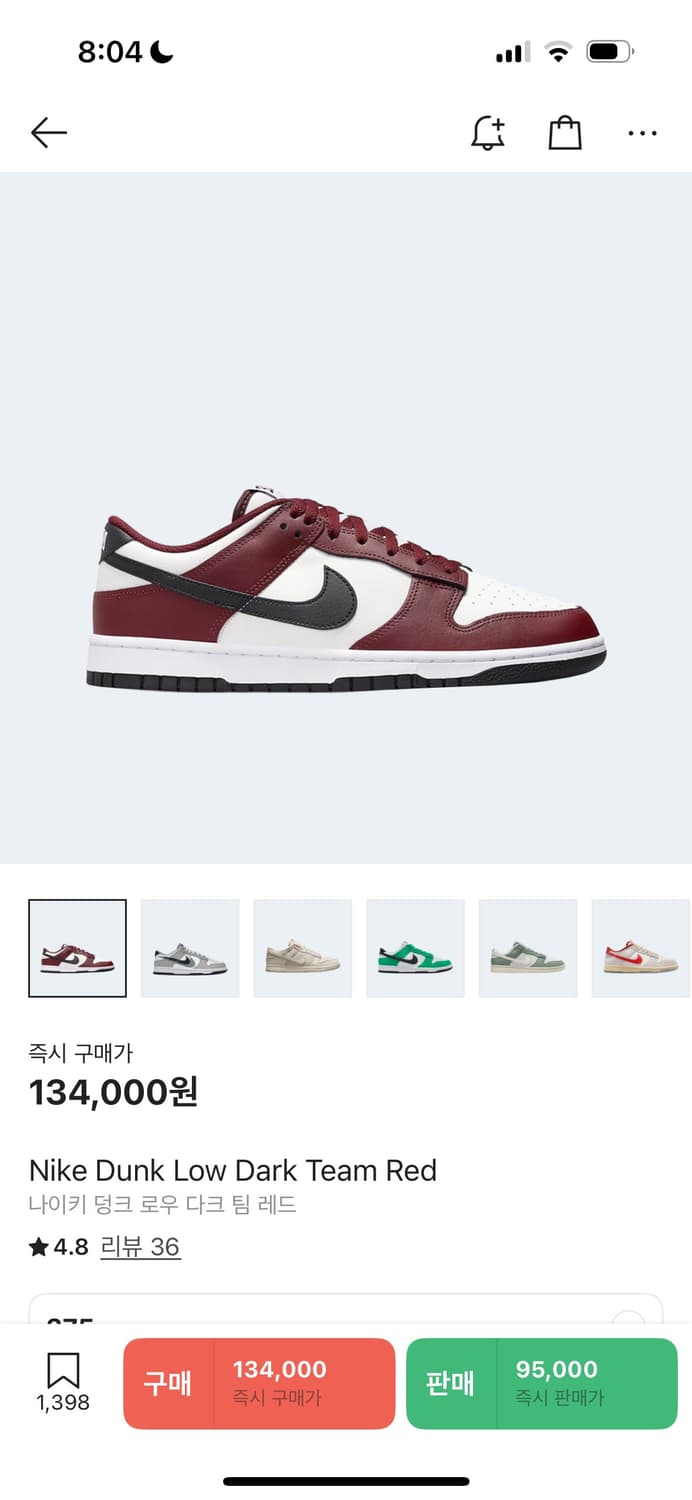This screenshot has height=1500, width=692.
Task: Tap the 95,000 즉시 판매가 price label
Action: 560,1383
